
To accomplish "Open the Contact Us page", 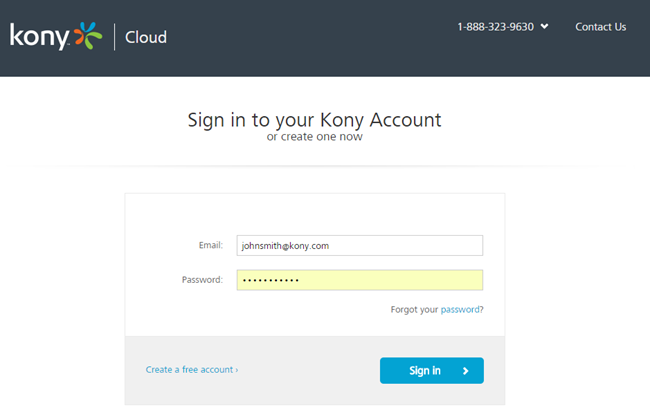I will pos(600,27).
